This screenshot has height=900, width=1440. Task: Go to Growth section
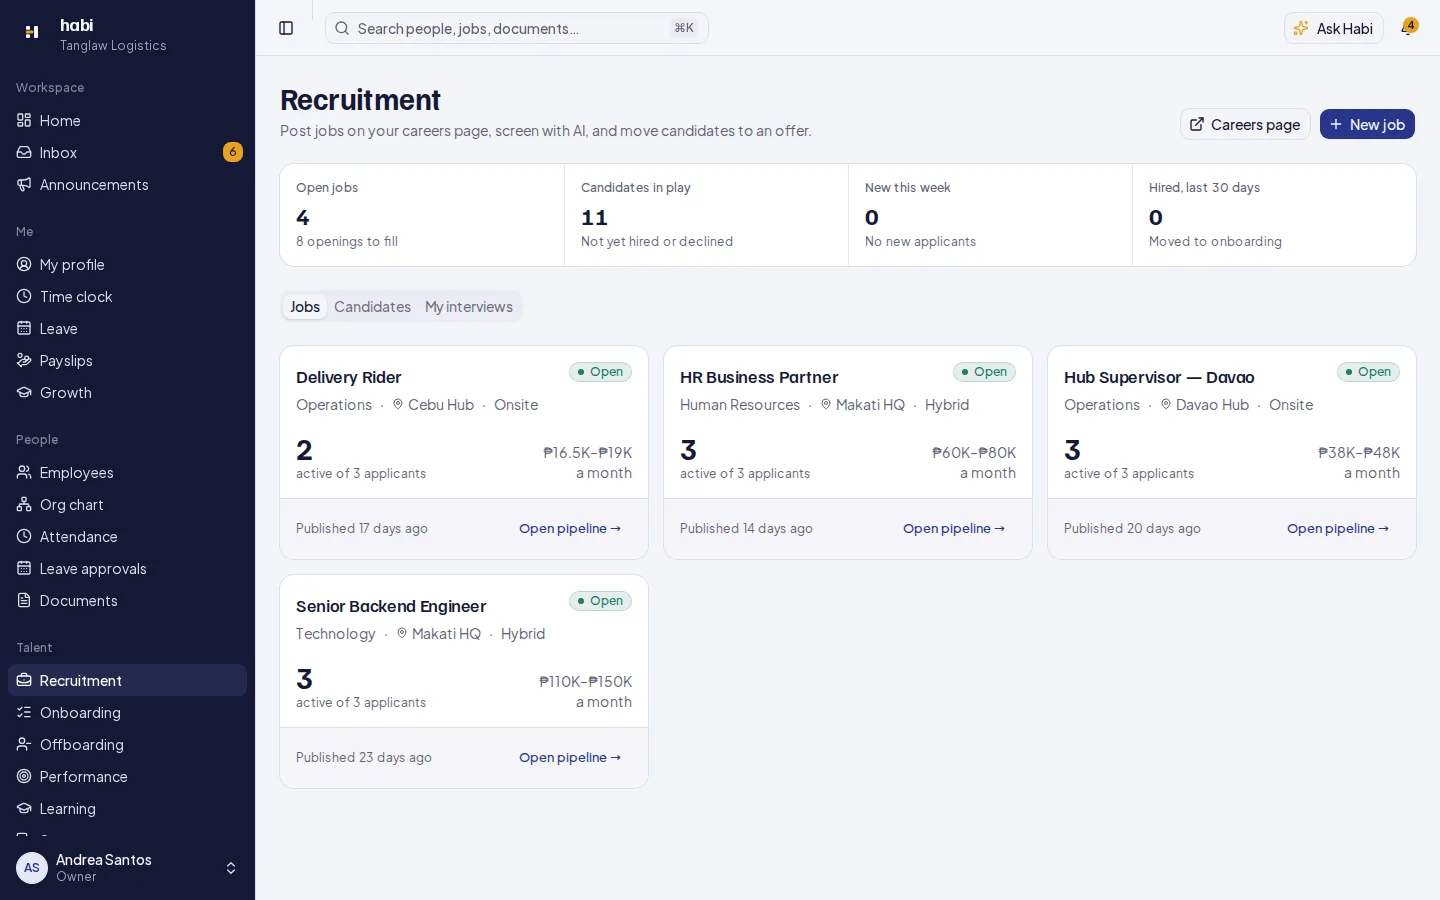pos(127,392)
